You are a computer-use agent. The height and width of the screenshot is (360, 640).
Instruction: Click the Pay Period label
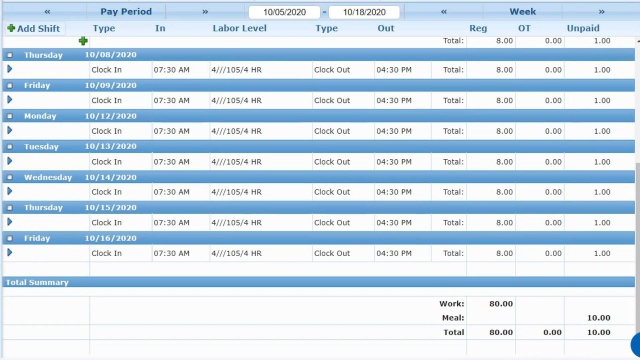[x=126, y=12]
